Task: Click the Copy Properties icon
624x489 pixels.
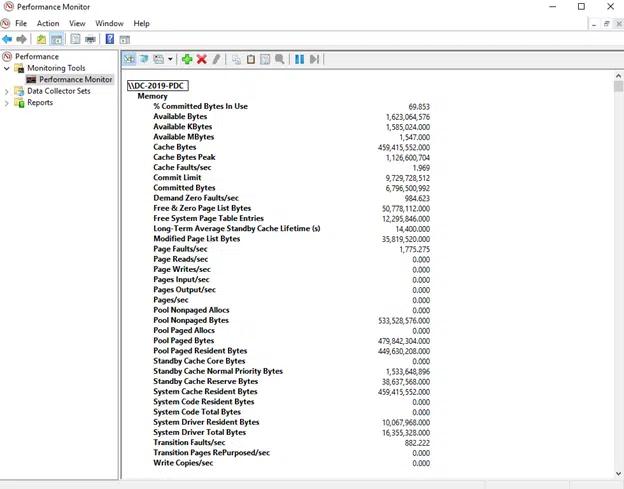Action: click(236, 59)
